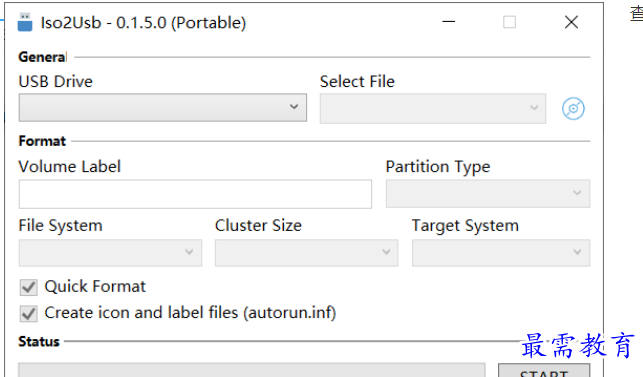Toggle Create icon and label files checkbox
The height and width of the screenshot is (377, 643).
point(29,314)
